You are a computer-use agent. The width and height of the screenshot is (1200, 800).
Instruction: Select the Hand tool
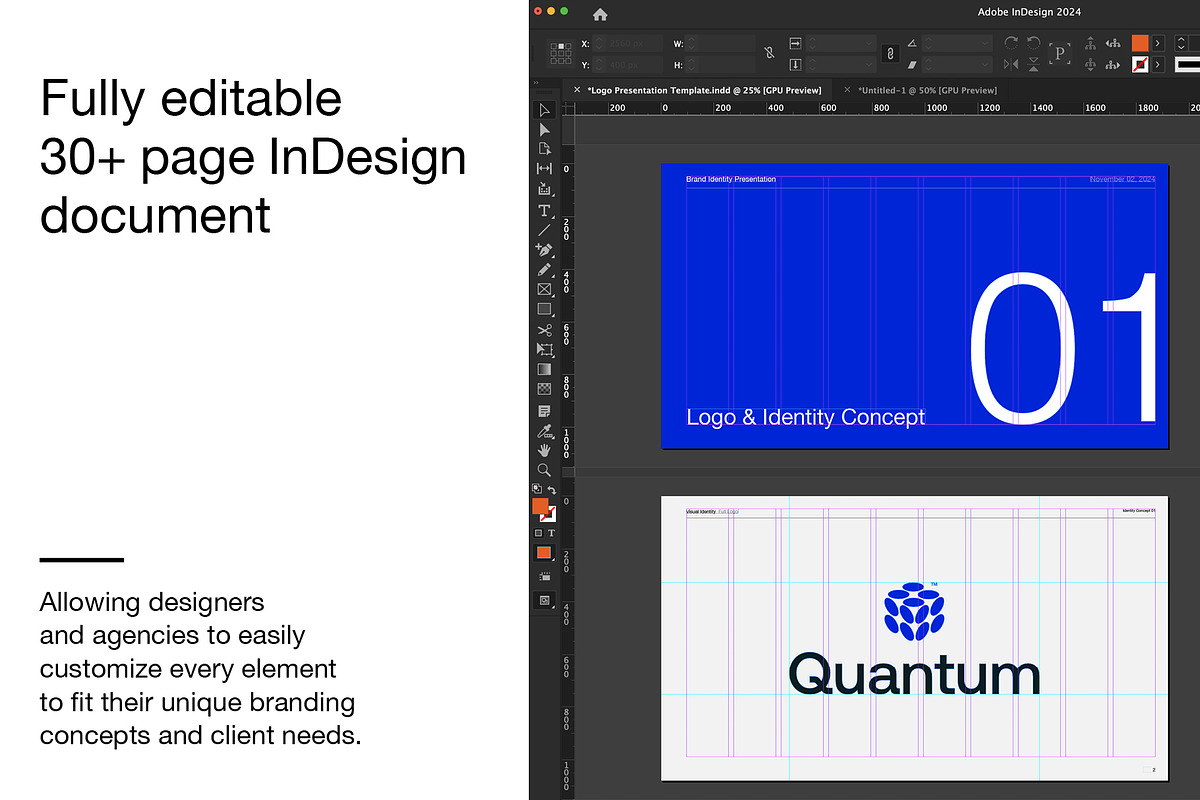[x=544, y=450]
